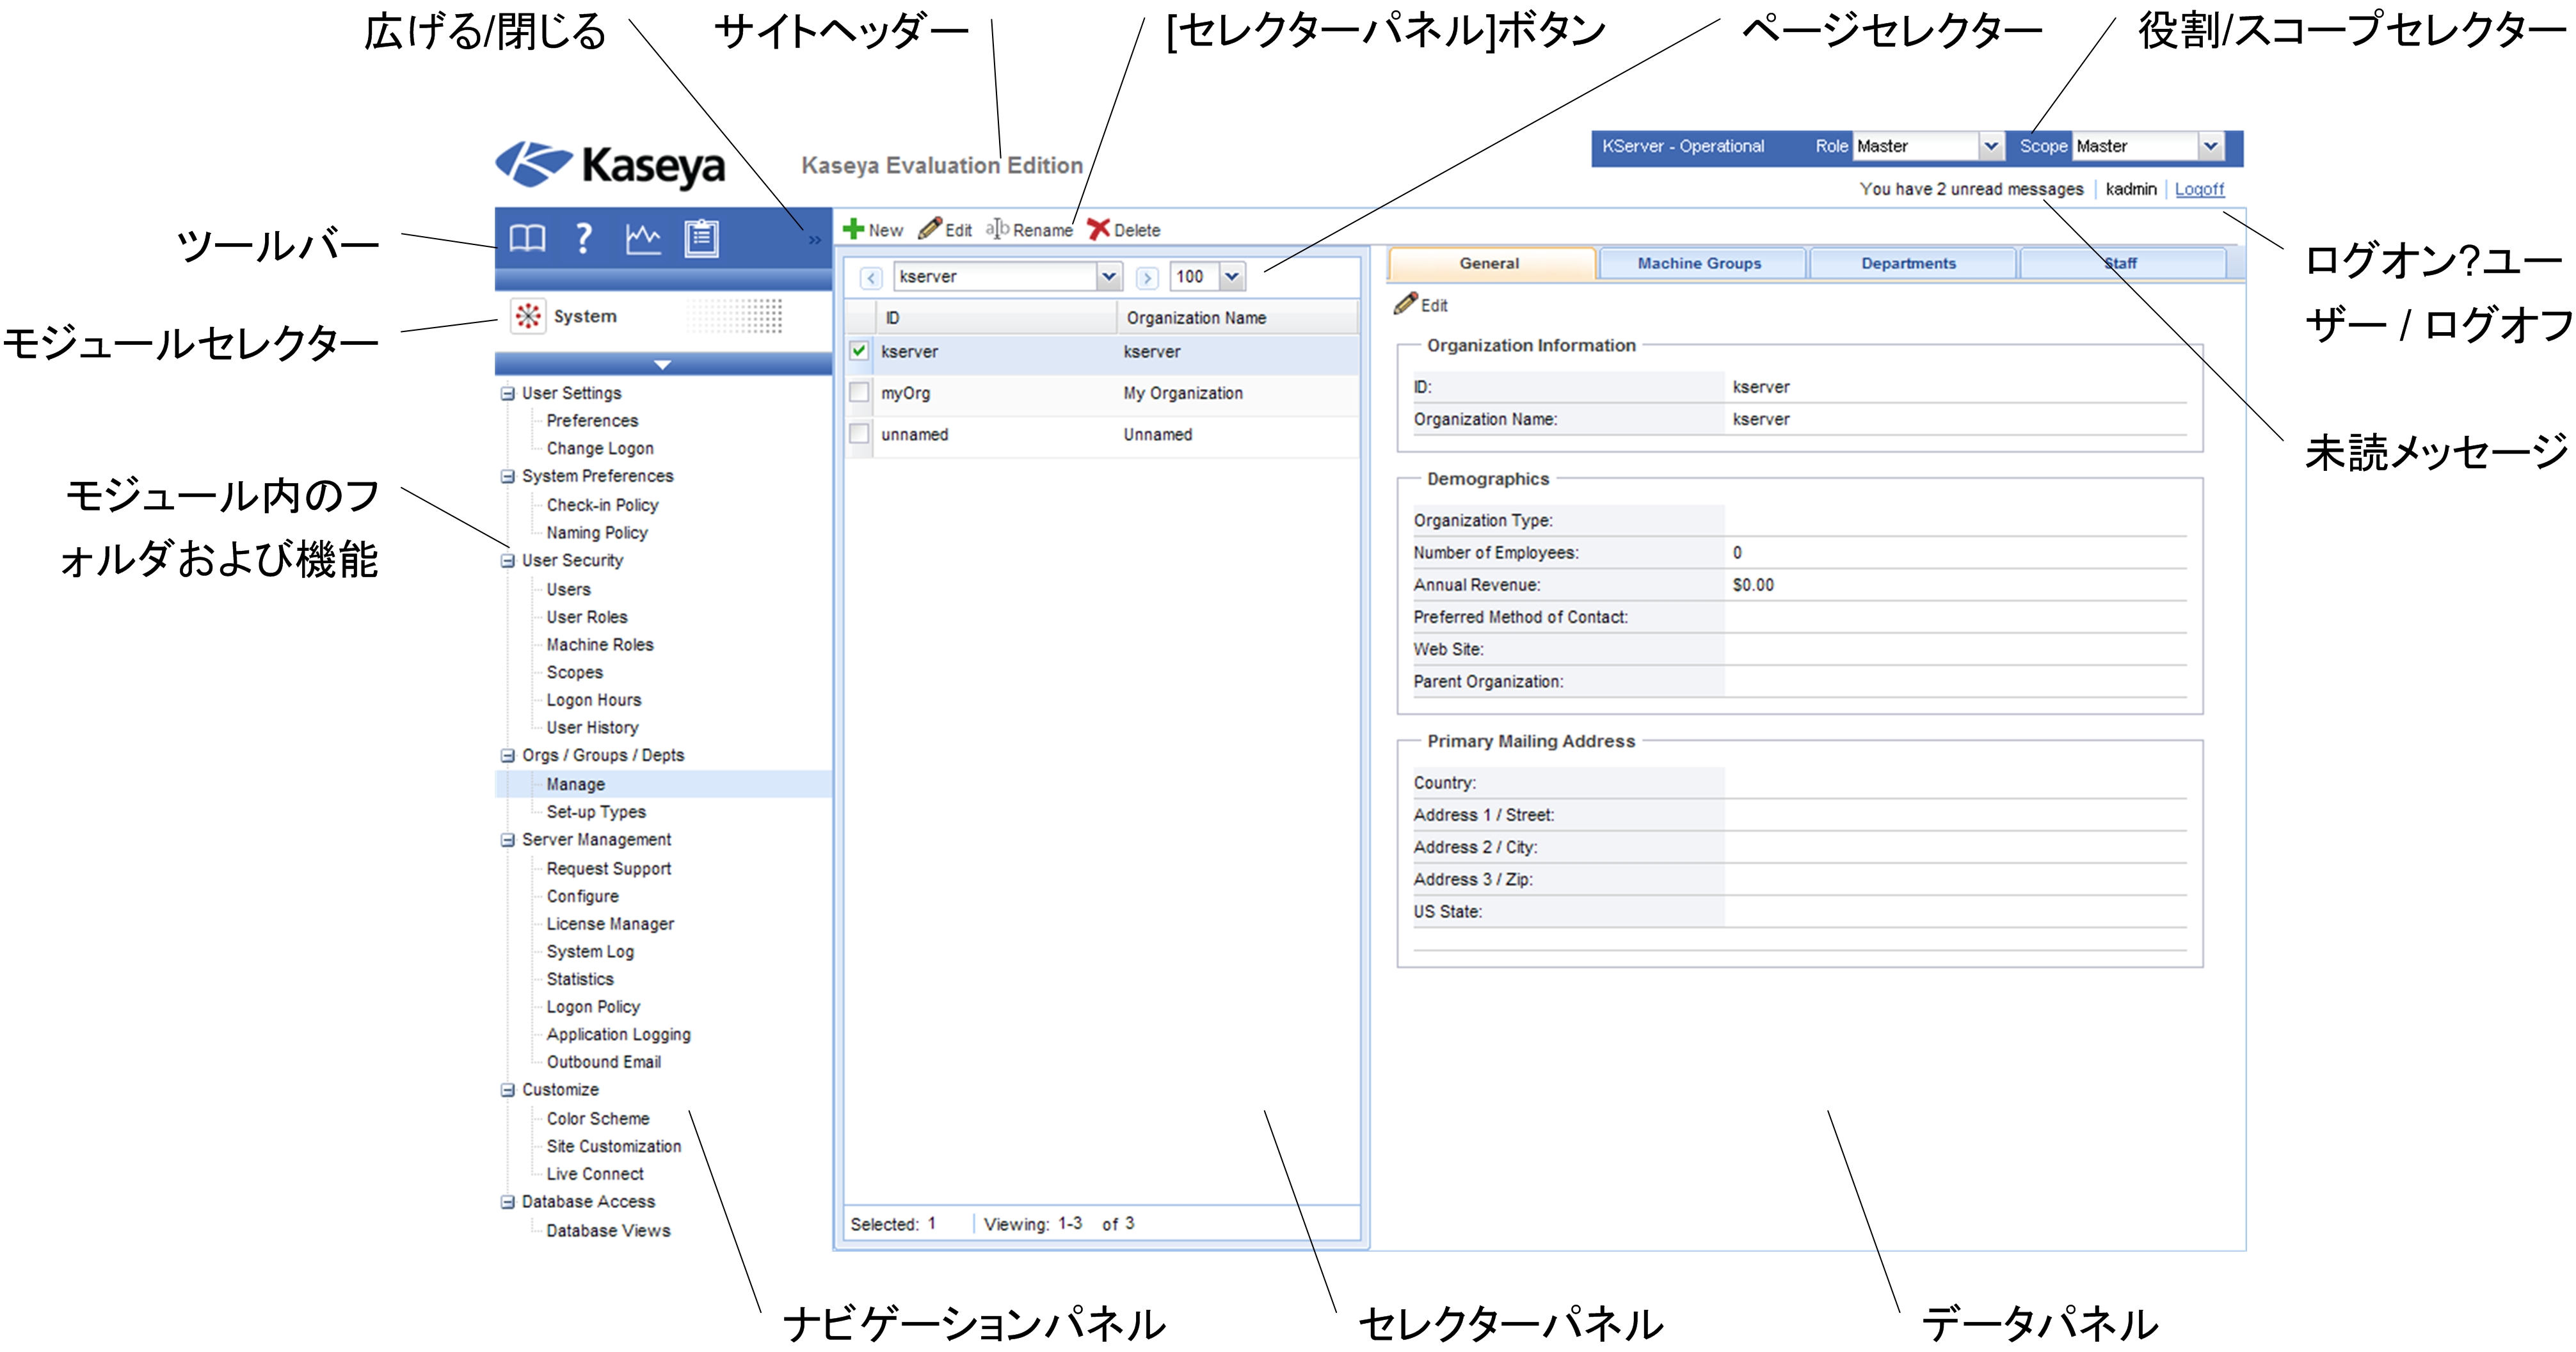This screenshot has height=1352, width=2576.
Task: Collapse the navigation panel with double-arrow
Action: pyautogui.click(x=814, y=240)
